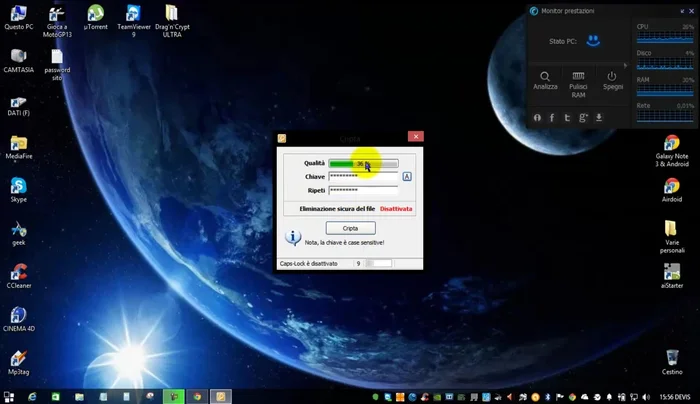Click the Windows Start button

pos(10,396)
